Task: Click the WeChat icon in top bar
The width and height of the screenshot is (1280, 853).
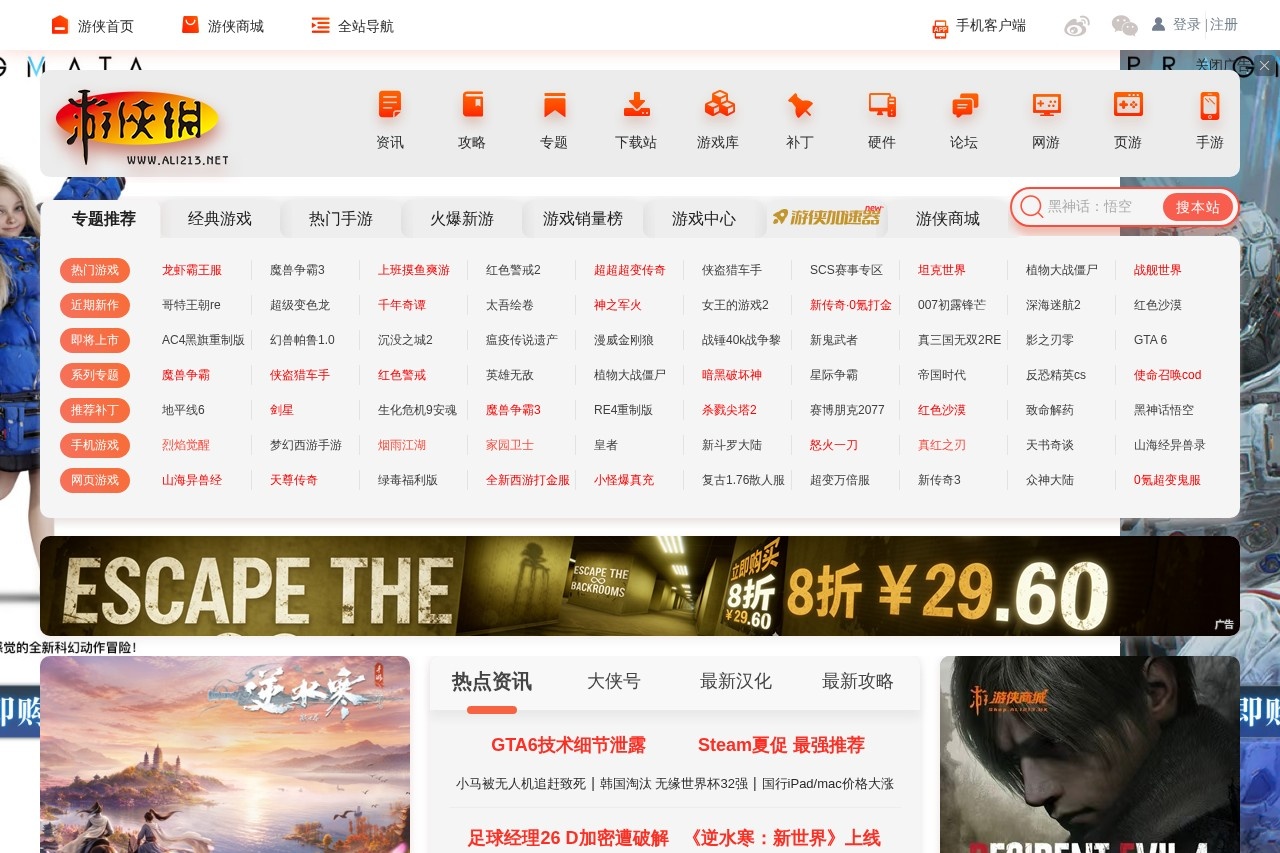Action: point(1125,26)
